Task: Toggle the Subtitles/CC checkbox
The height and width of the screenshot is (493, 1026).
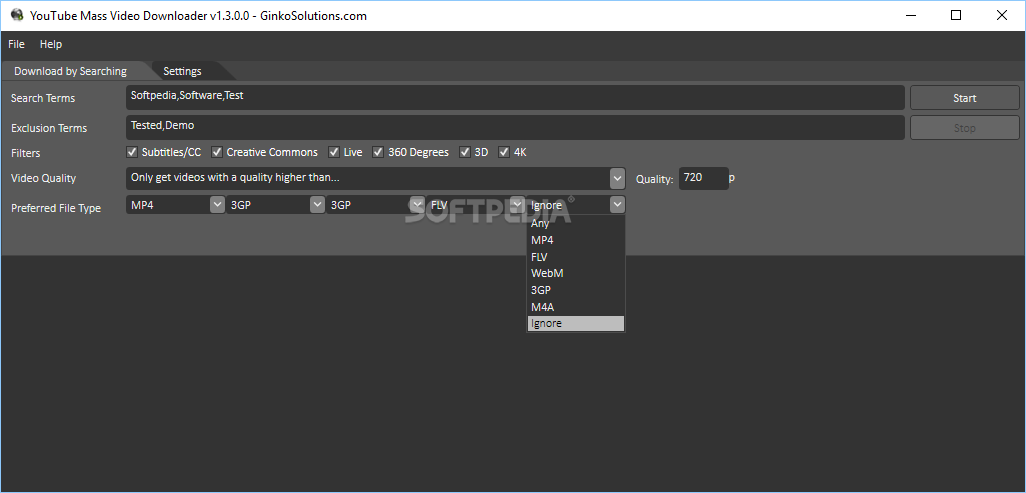Action: (x=132, y=152)
